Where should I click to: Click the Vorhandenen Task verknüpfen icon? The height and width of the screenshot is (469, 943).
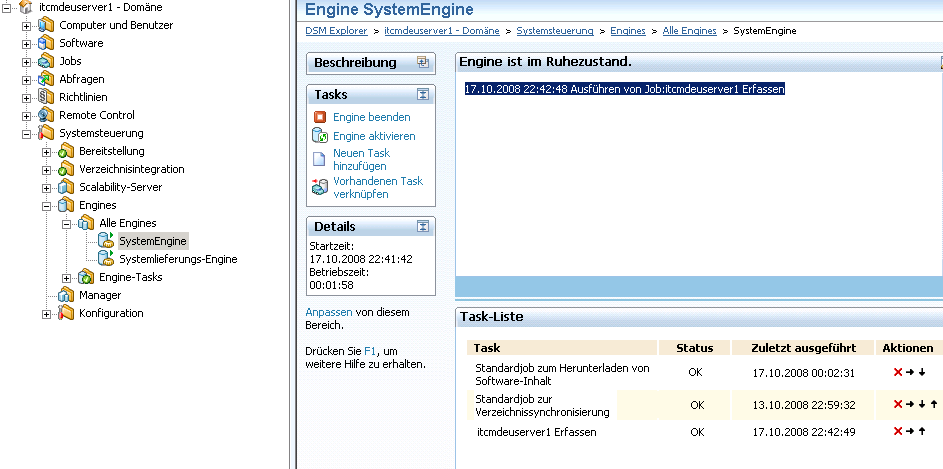[319, 187]
